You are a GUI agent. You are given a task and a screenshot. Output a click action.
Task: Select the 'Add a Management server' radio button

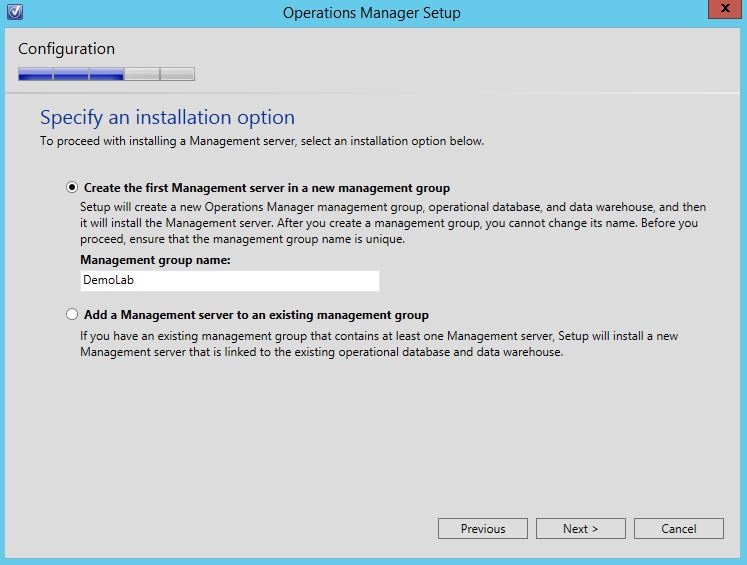point(71,314)
